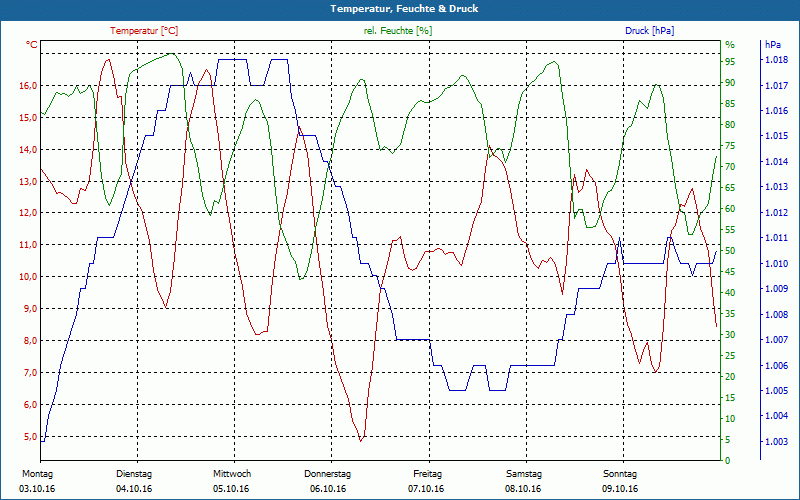Click the date '04.10.16'
The image size is (800, 500).
(x=134, y=489)
